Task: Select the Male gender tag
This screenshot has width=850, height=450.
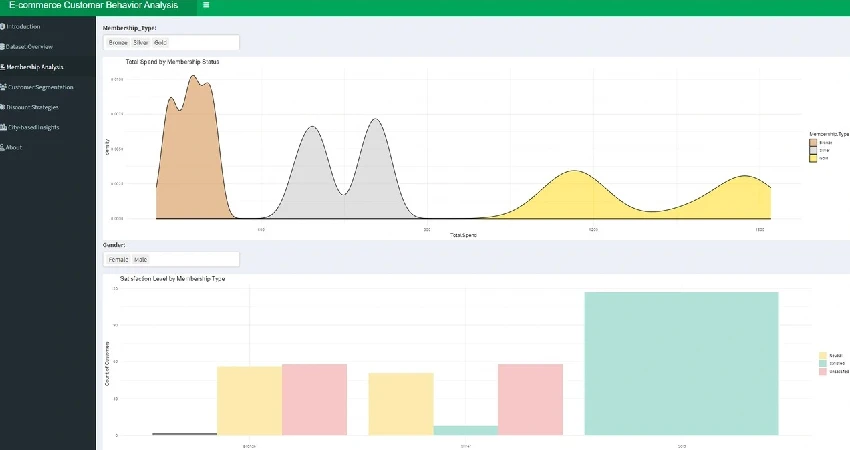Action: (x=140, y=259)
